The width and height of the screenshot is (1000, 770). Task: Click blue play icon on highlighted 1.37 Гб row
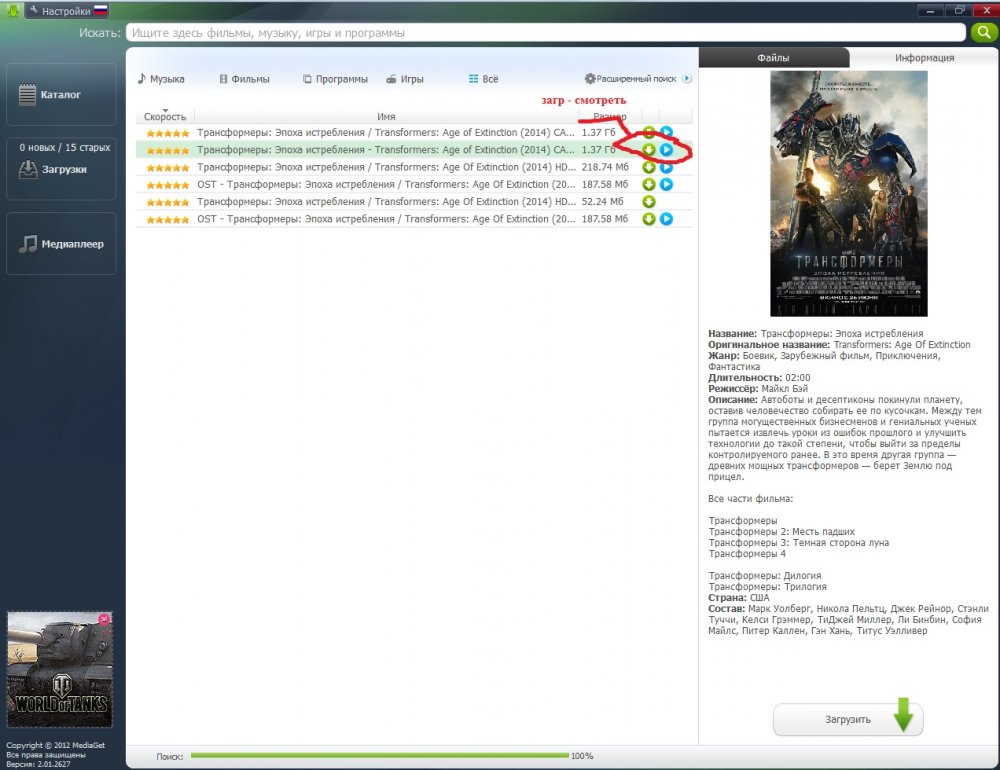click(x=666, y=150)
